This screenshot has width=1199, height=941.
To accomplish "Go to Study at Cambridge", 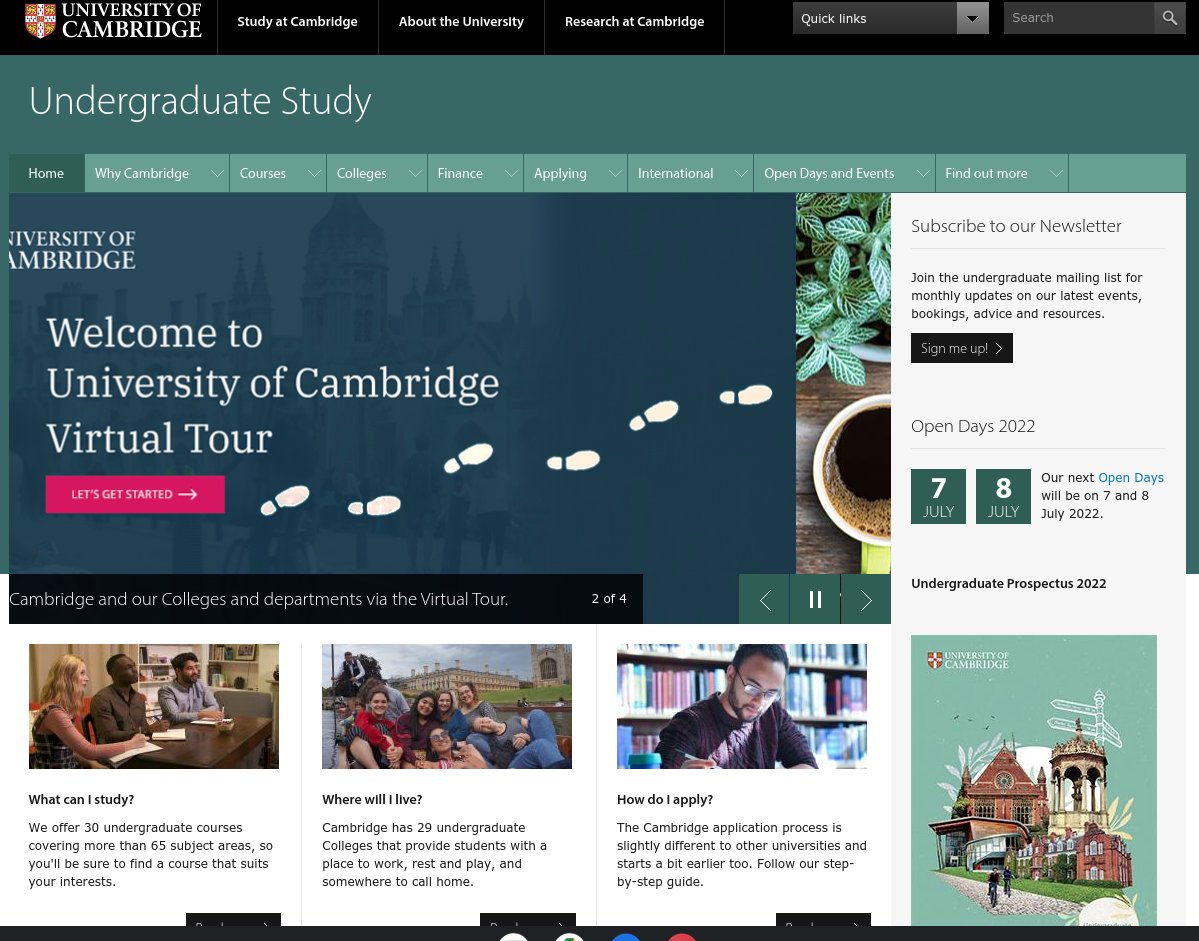I will (297, 21).
